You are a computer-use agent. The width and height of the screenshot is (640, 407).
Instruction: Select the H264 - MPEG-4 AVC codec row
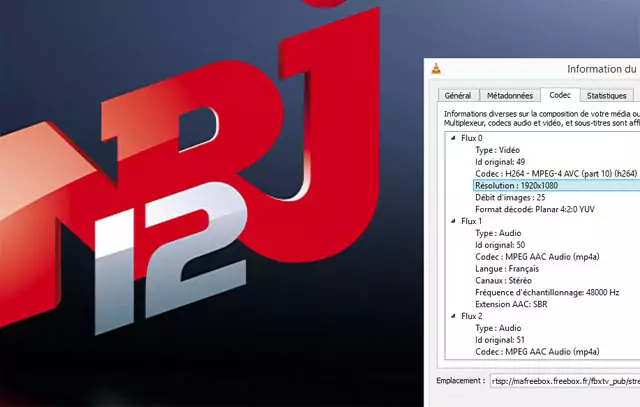point(556,173)
